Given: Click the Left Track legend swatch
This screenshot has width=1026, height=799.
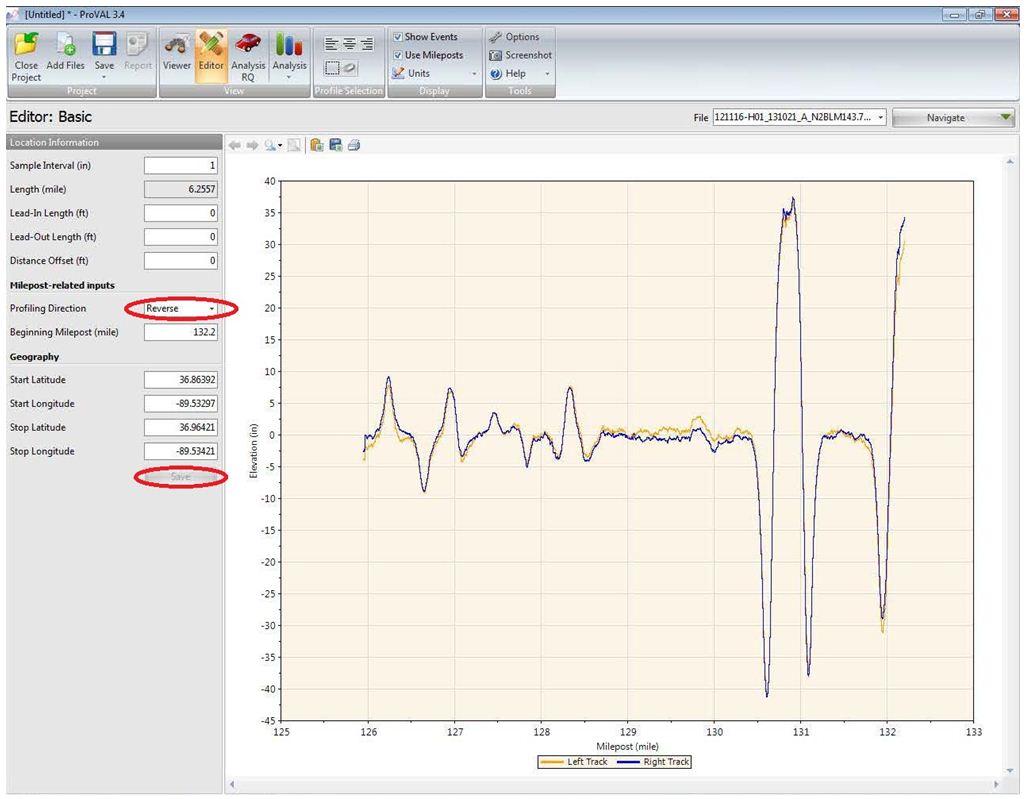Looking at the screenshot, I should click(x=552, y=762).
